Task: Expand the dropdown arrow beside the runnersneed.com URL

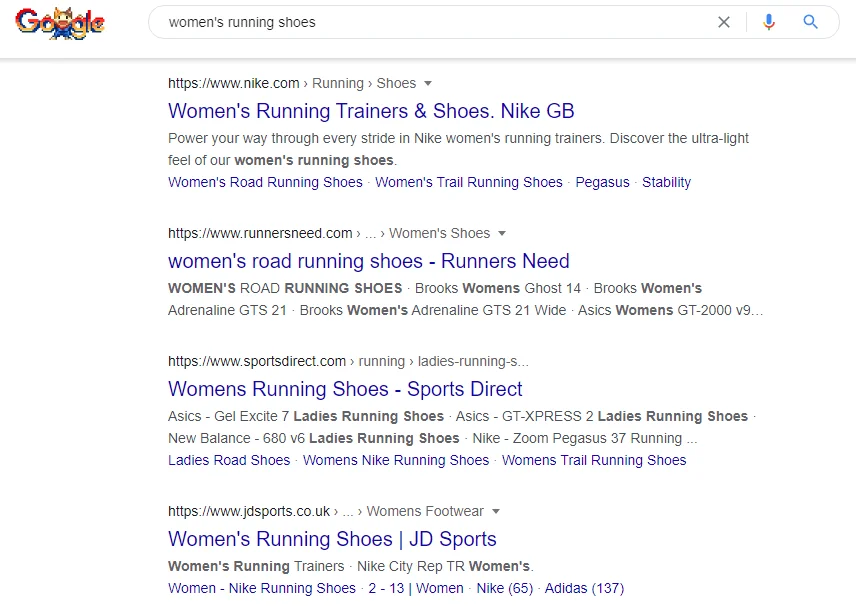Action: pos(502,234)
